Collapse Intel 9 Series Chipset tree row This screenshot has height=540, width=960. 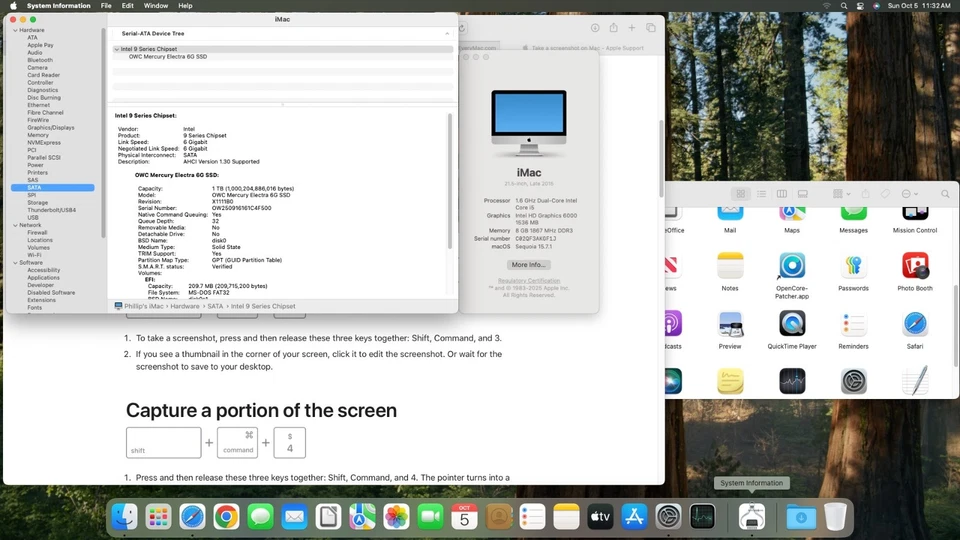(116, 49)
